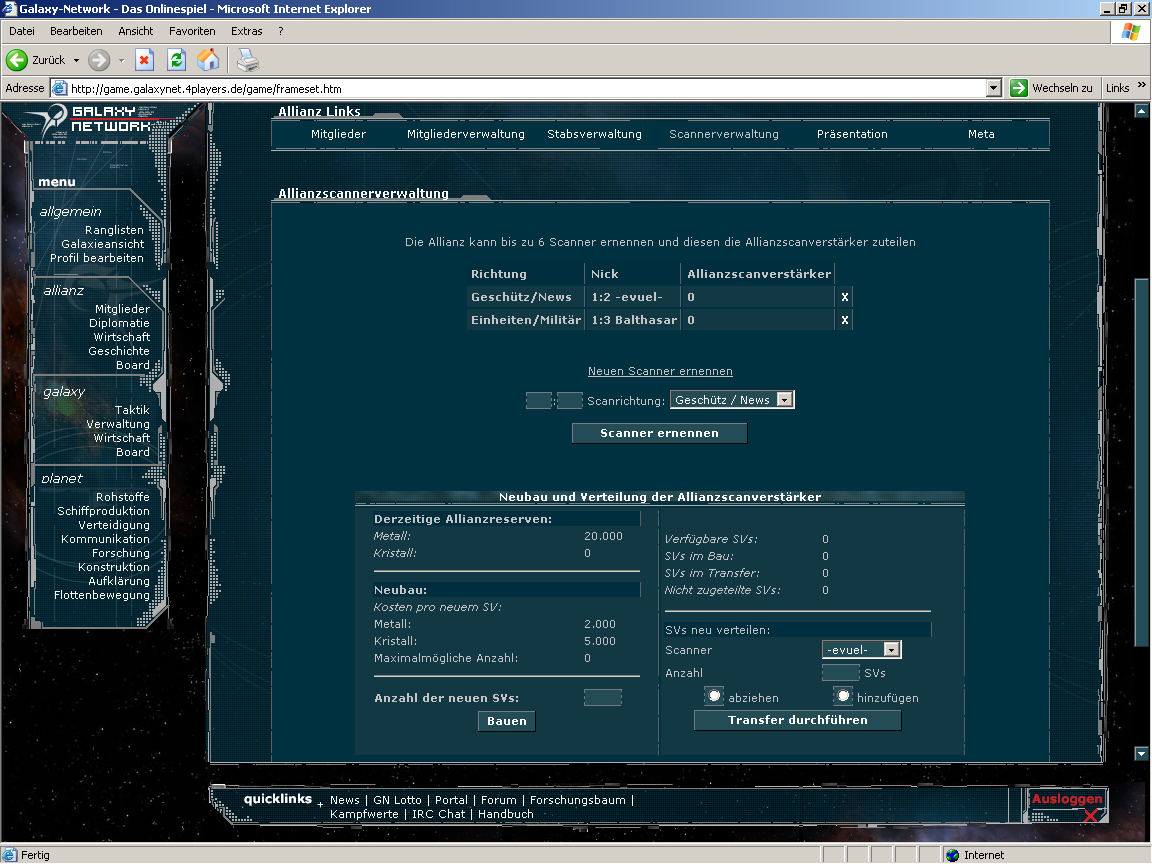The height and width of the screenshot is (864, 1152).
Task: Click the Ausloggen logout icon
Action: pos(1067,805)
